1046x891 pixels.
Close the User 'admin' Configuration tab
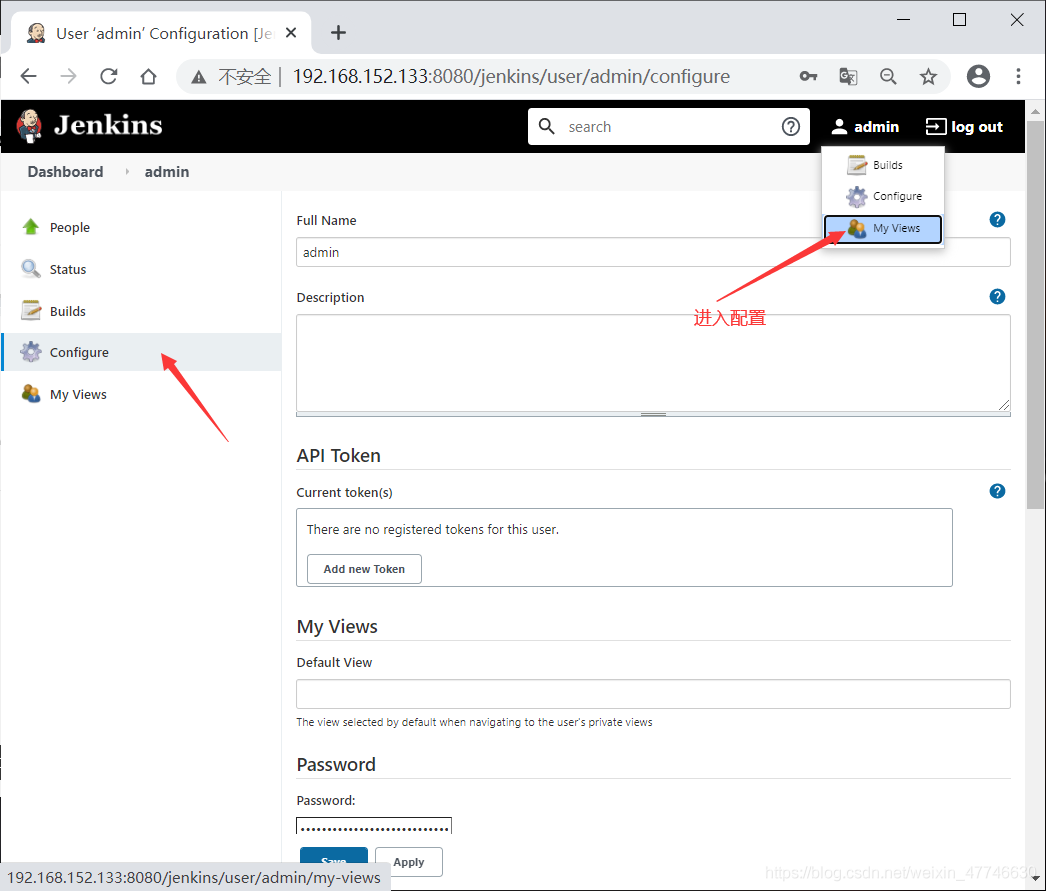click(x=291, y=33)
